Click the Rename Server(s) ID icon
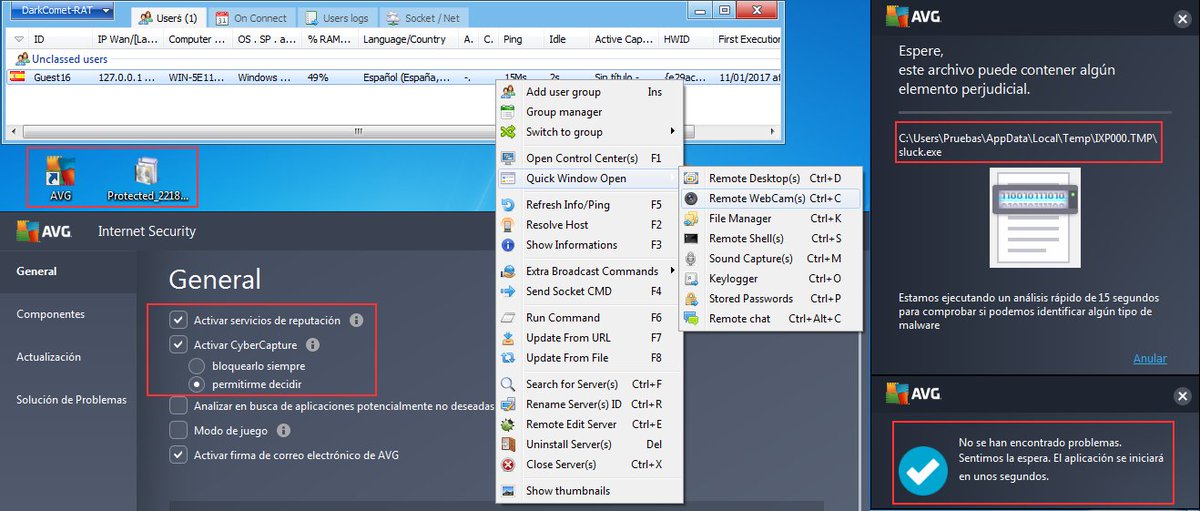 tap(508, 404)
